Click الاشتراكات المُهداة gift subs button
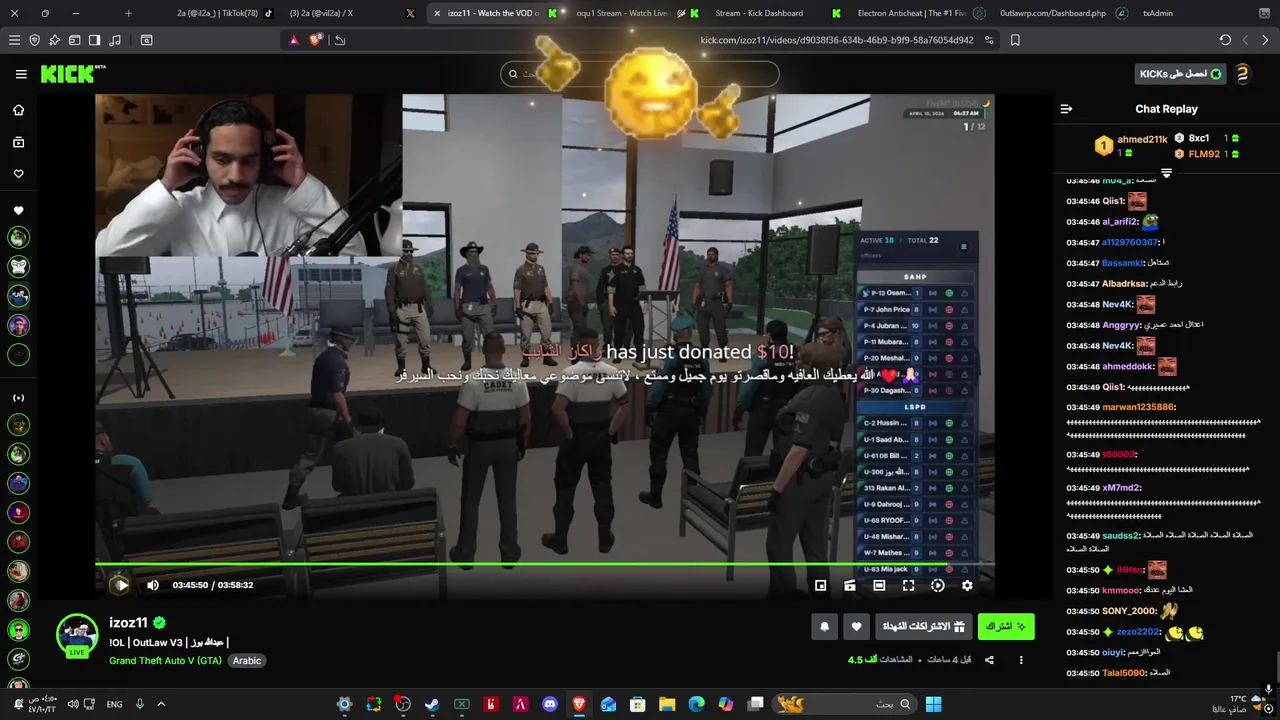Viewport: 1280px width, 720px height. 924,626
